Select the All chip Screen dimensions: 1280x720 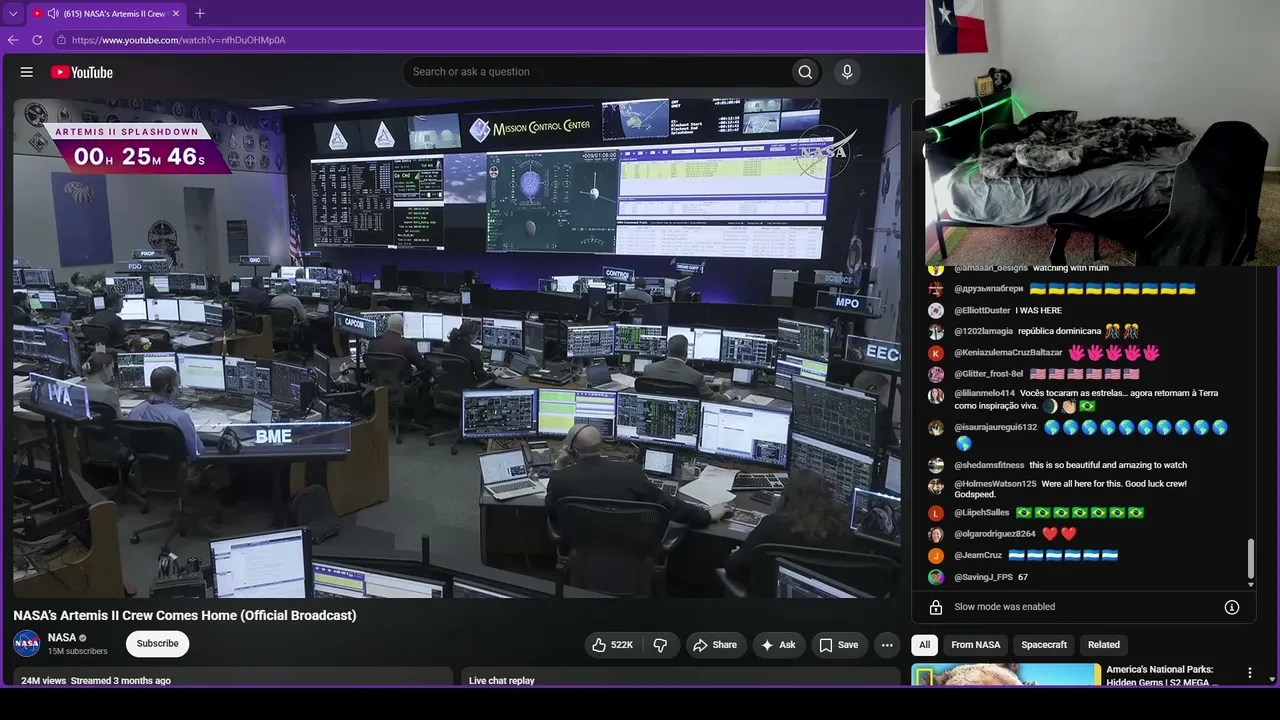pyautogui.click(x=925, y=645)
